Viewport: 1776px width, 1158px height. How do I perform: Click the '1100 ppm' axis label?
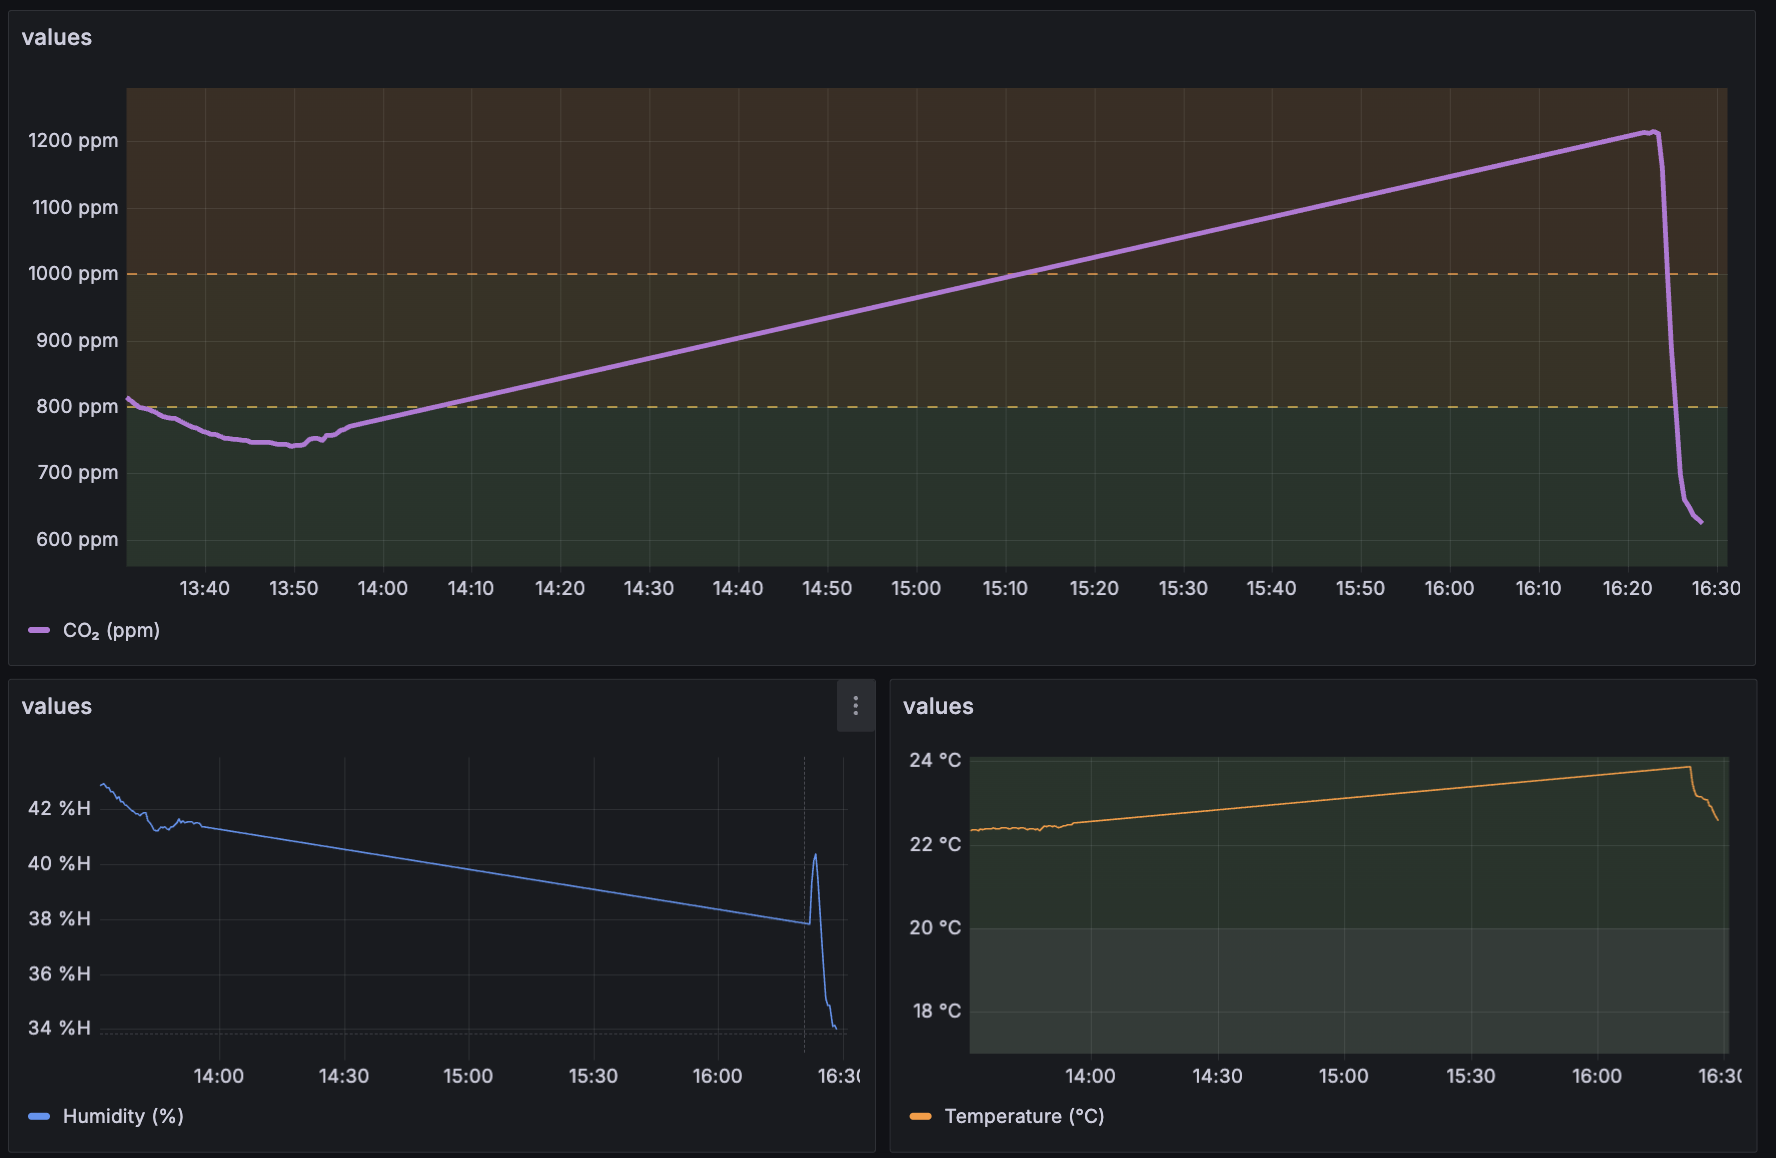(x=75, y=207)
